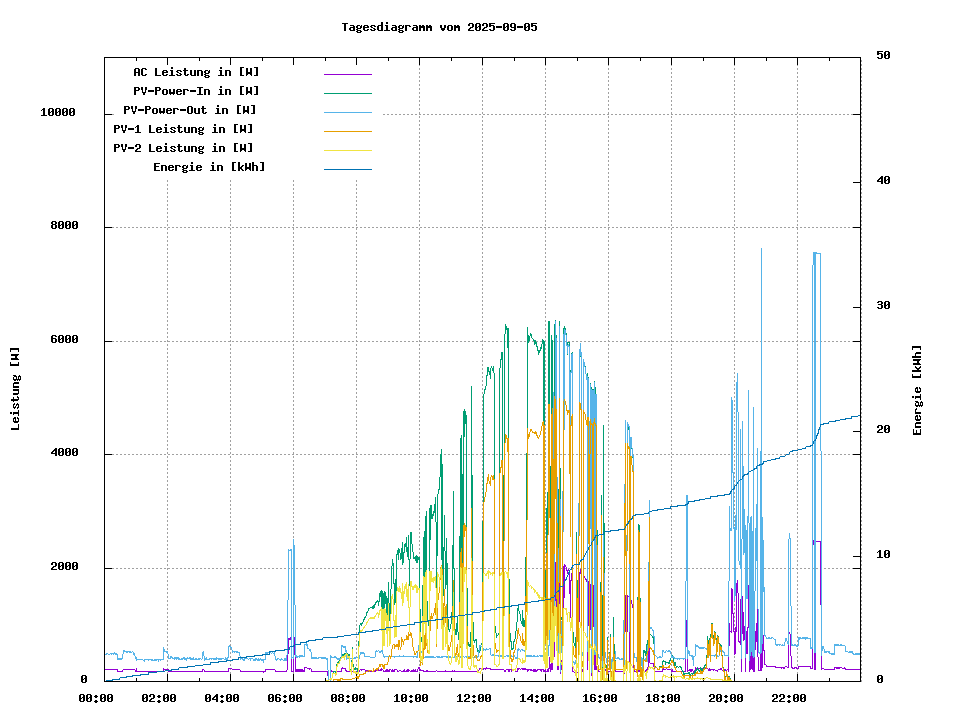Click the 10000 value on the left axis
Screen dimensions: 960x720
(58, 113)
